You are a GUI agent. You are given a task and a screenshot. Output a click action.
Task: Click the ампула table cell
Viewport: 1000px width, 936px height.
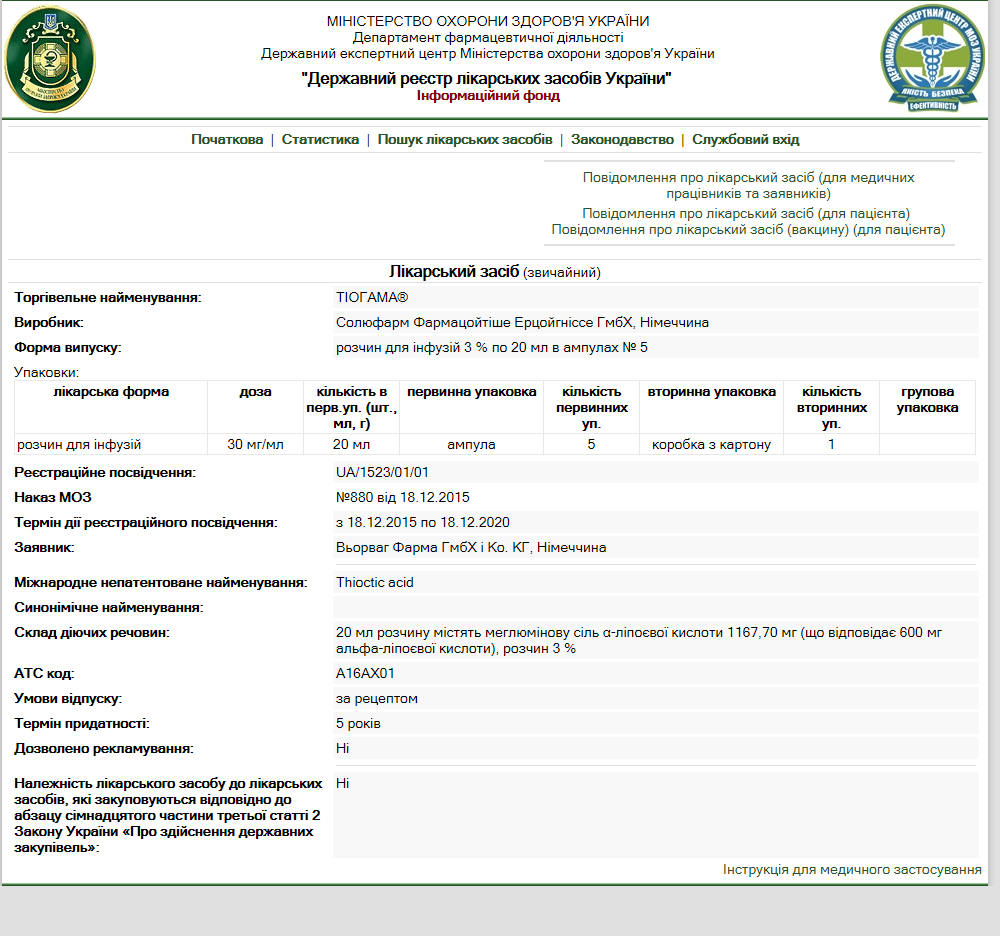(x=471, y=444)
